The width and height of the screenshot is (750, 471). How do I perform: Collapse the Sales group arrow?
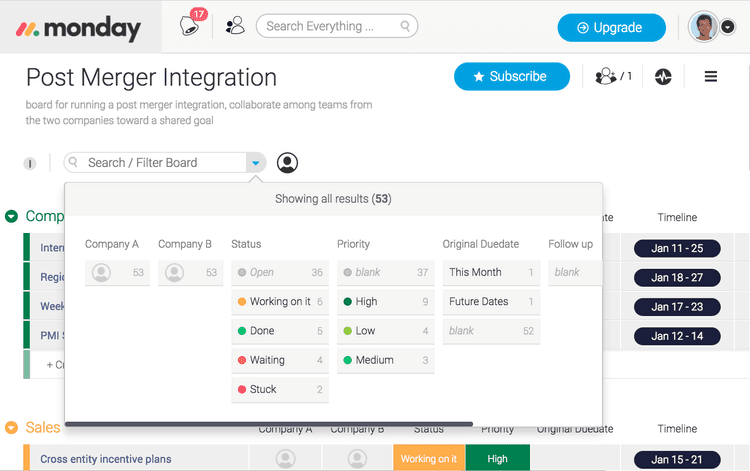[x=11, y=427]
